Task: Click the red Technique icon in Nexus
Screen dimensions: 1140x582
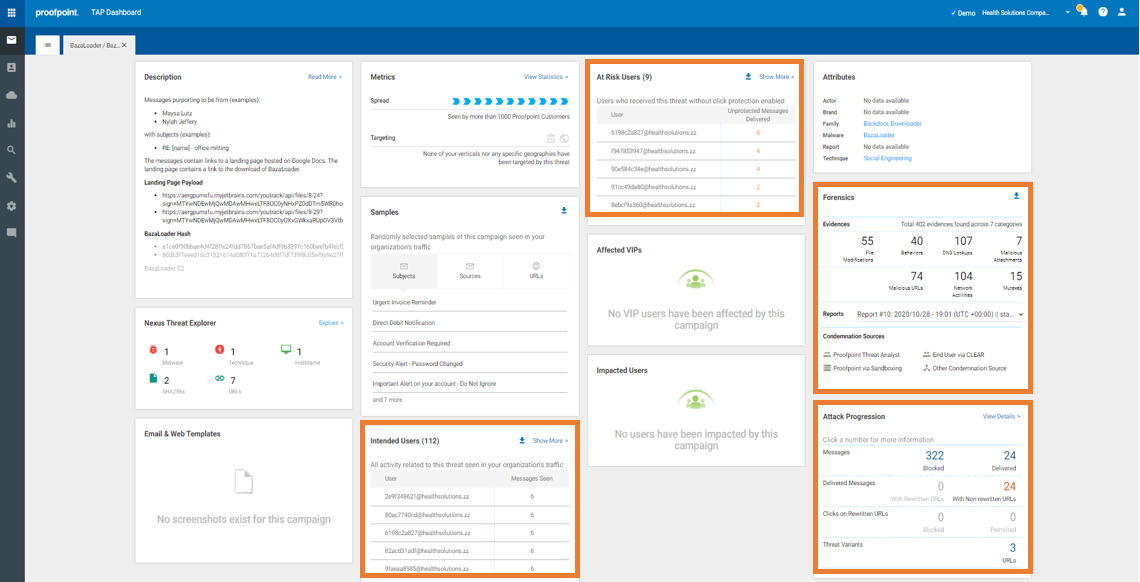Action: [x=220, y=350]
